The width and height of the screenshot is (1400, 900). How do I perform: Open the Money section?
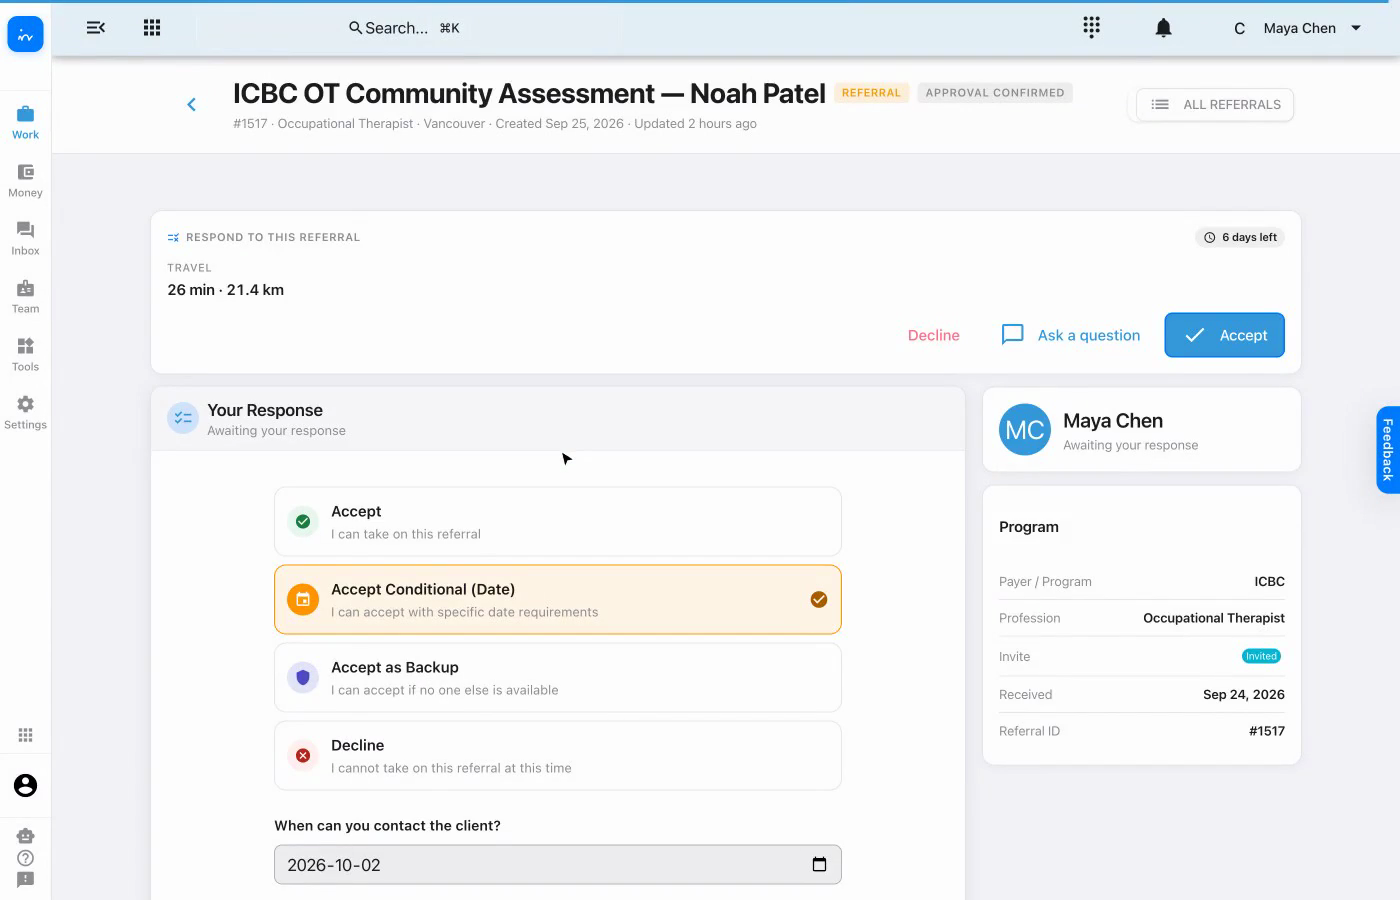[25, 181]
